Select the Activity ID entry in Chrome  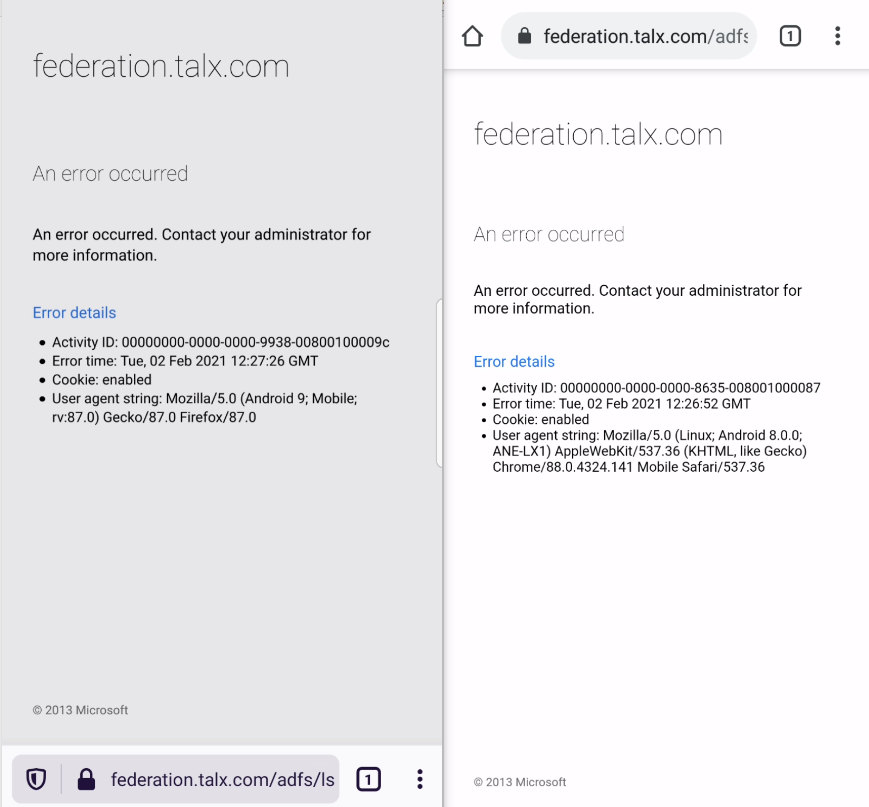tap(655, 387)
